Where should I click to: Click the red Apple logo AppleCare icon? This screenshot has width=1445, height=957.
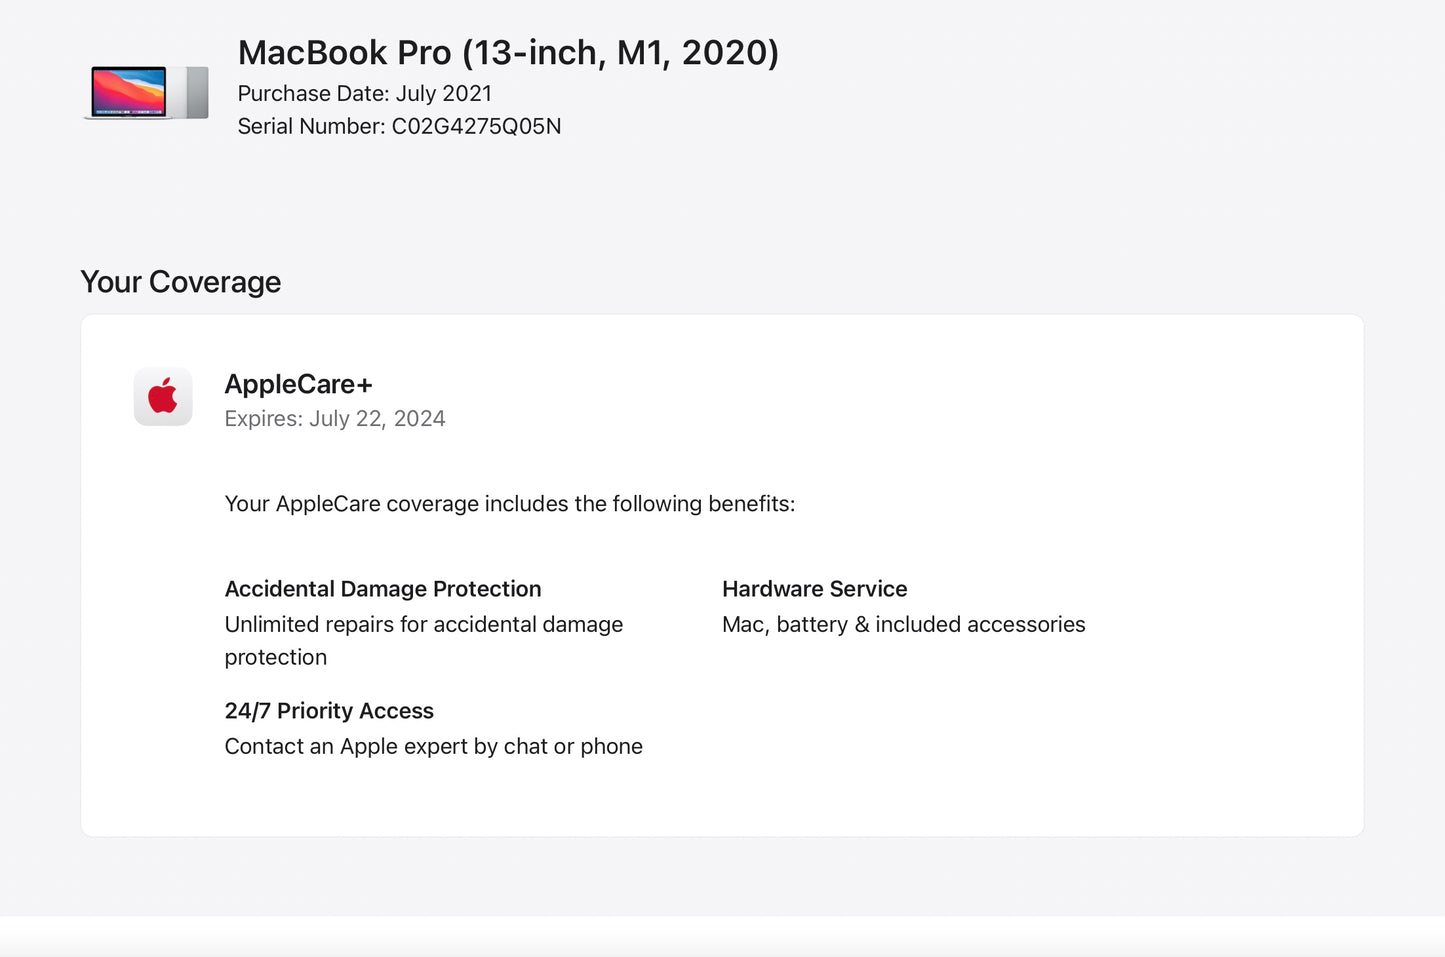163,397
